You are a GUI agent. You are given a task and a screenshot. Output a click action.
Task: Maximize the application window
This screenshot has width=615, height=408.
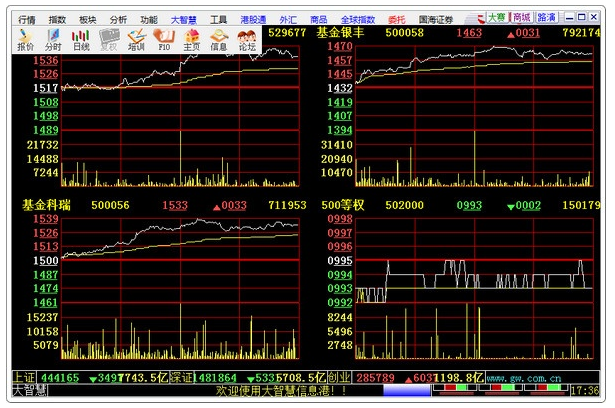[x=582, y=17]
